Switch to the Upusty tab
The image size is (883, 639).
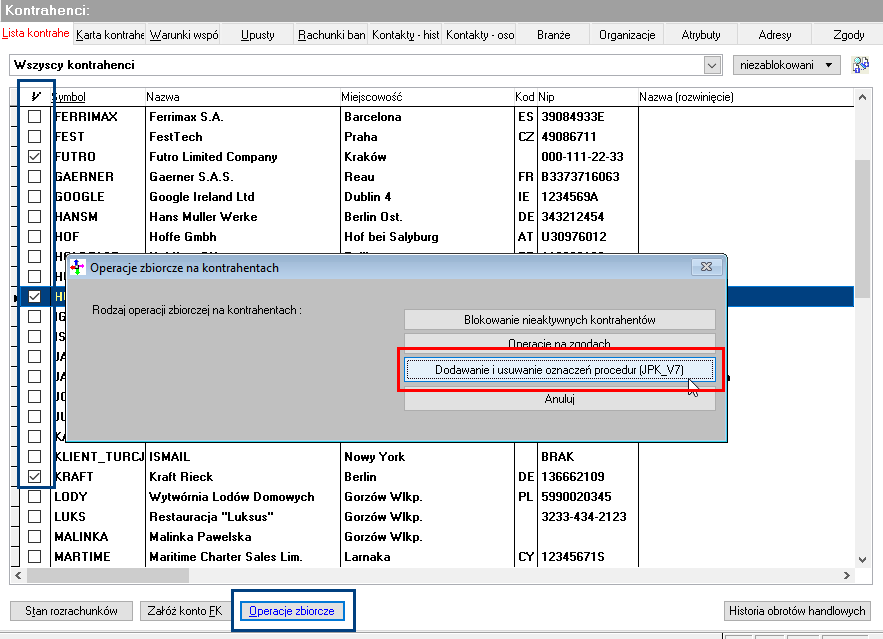257,35
